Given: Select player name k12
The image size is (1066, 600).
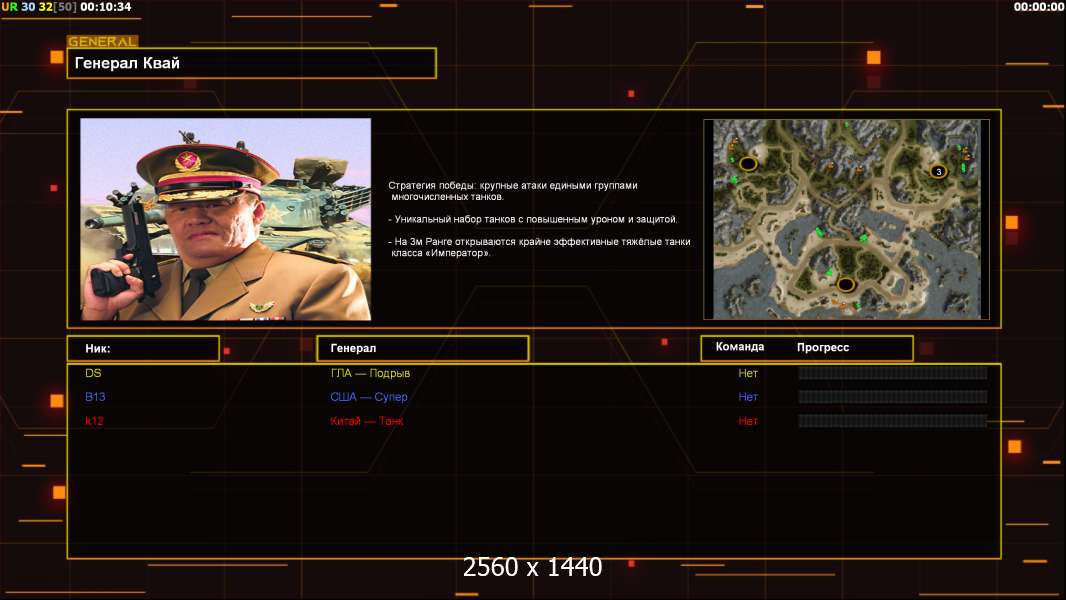Looking at the screenshot, I should 94,421.
